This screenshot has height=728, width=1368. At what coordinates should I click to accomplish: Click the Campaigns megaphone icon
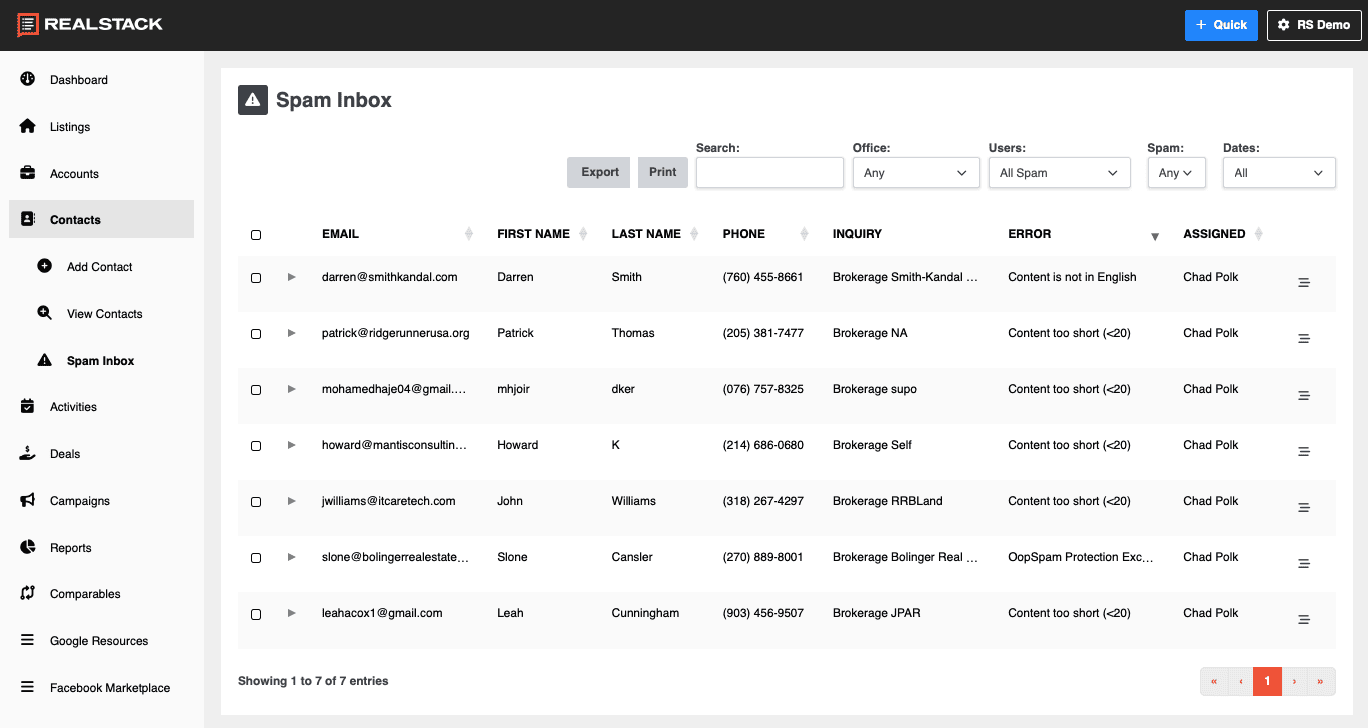click(28, 500)
